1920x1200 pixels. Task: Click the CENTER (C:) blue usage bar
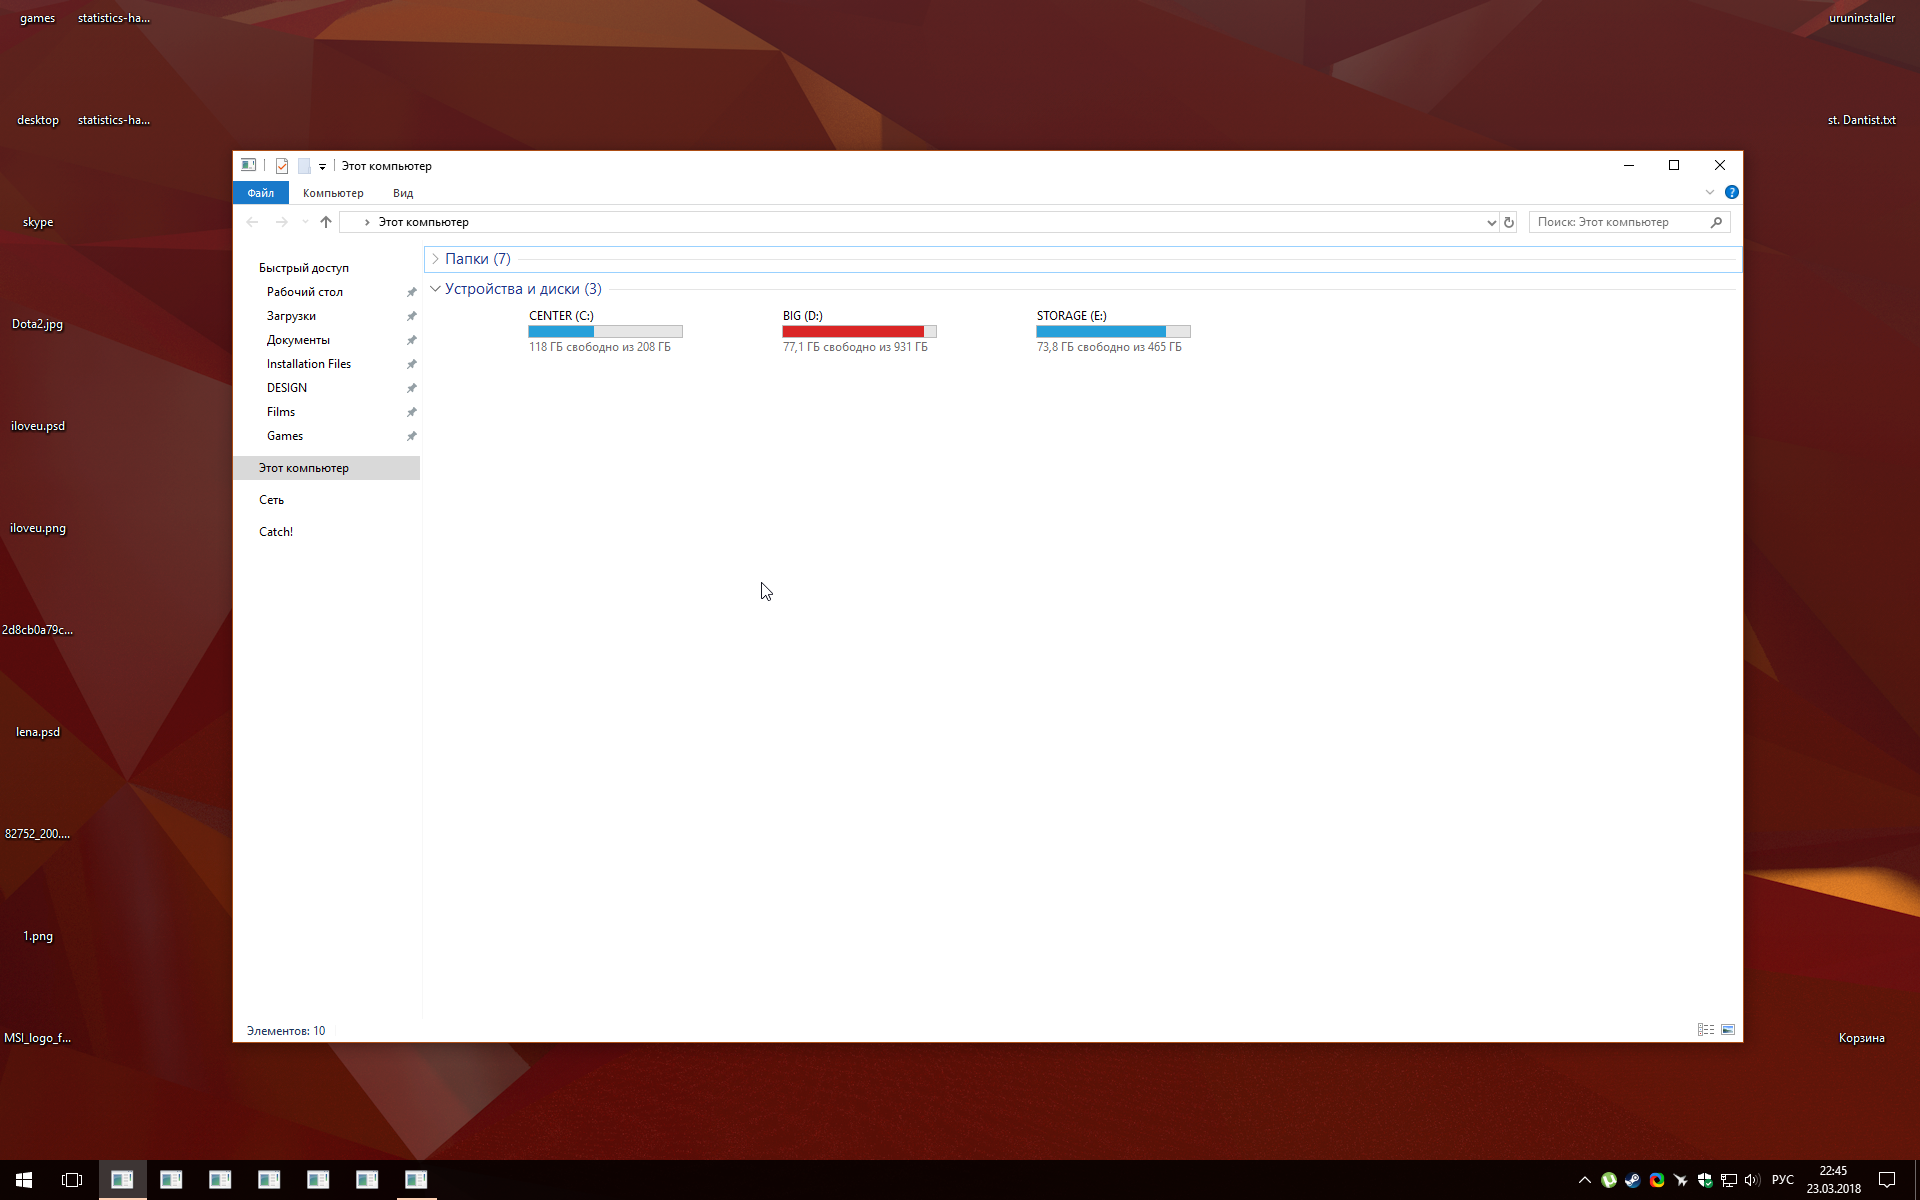605,331
